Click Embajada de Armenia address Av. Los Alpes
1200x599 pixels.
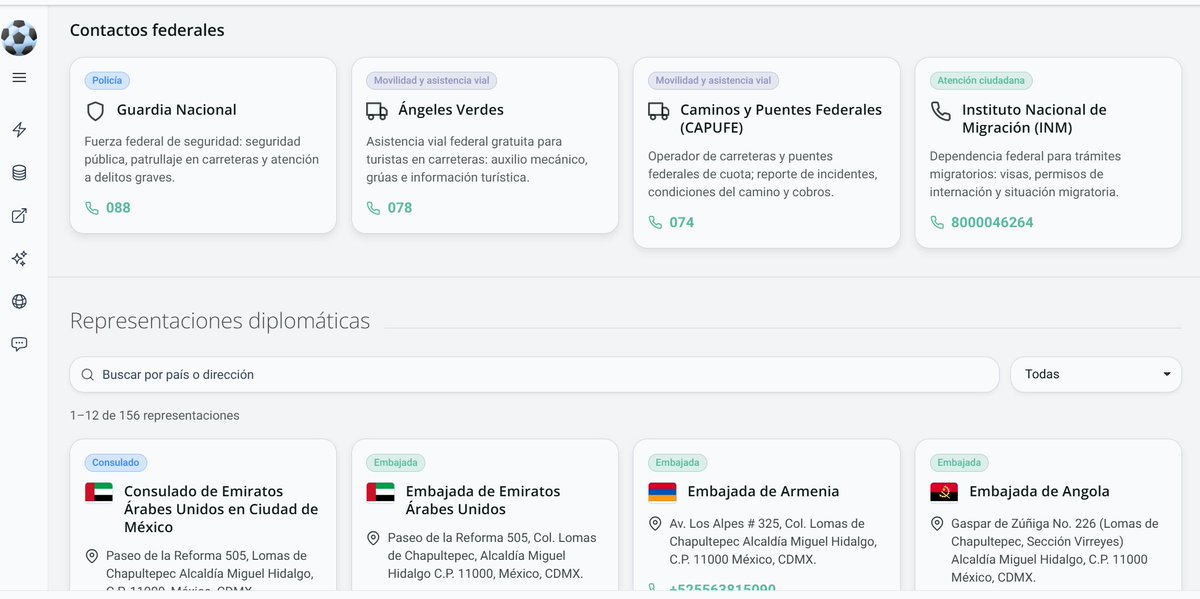pos(773,542)
